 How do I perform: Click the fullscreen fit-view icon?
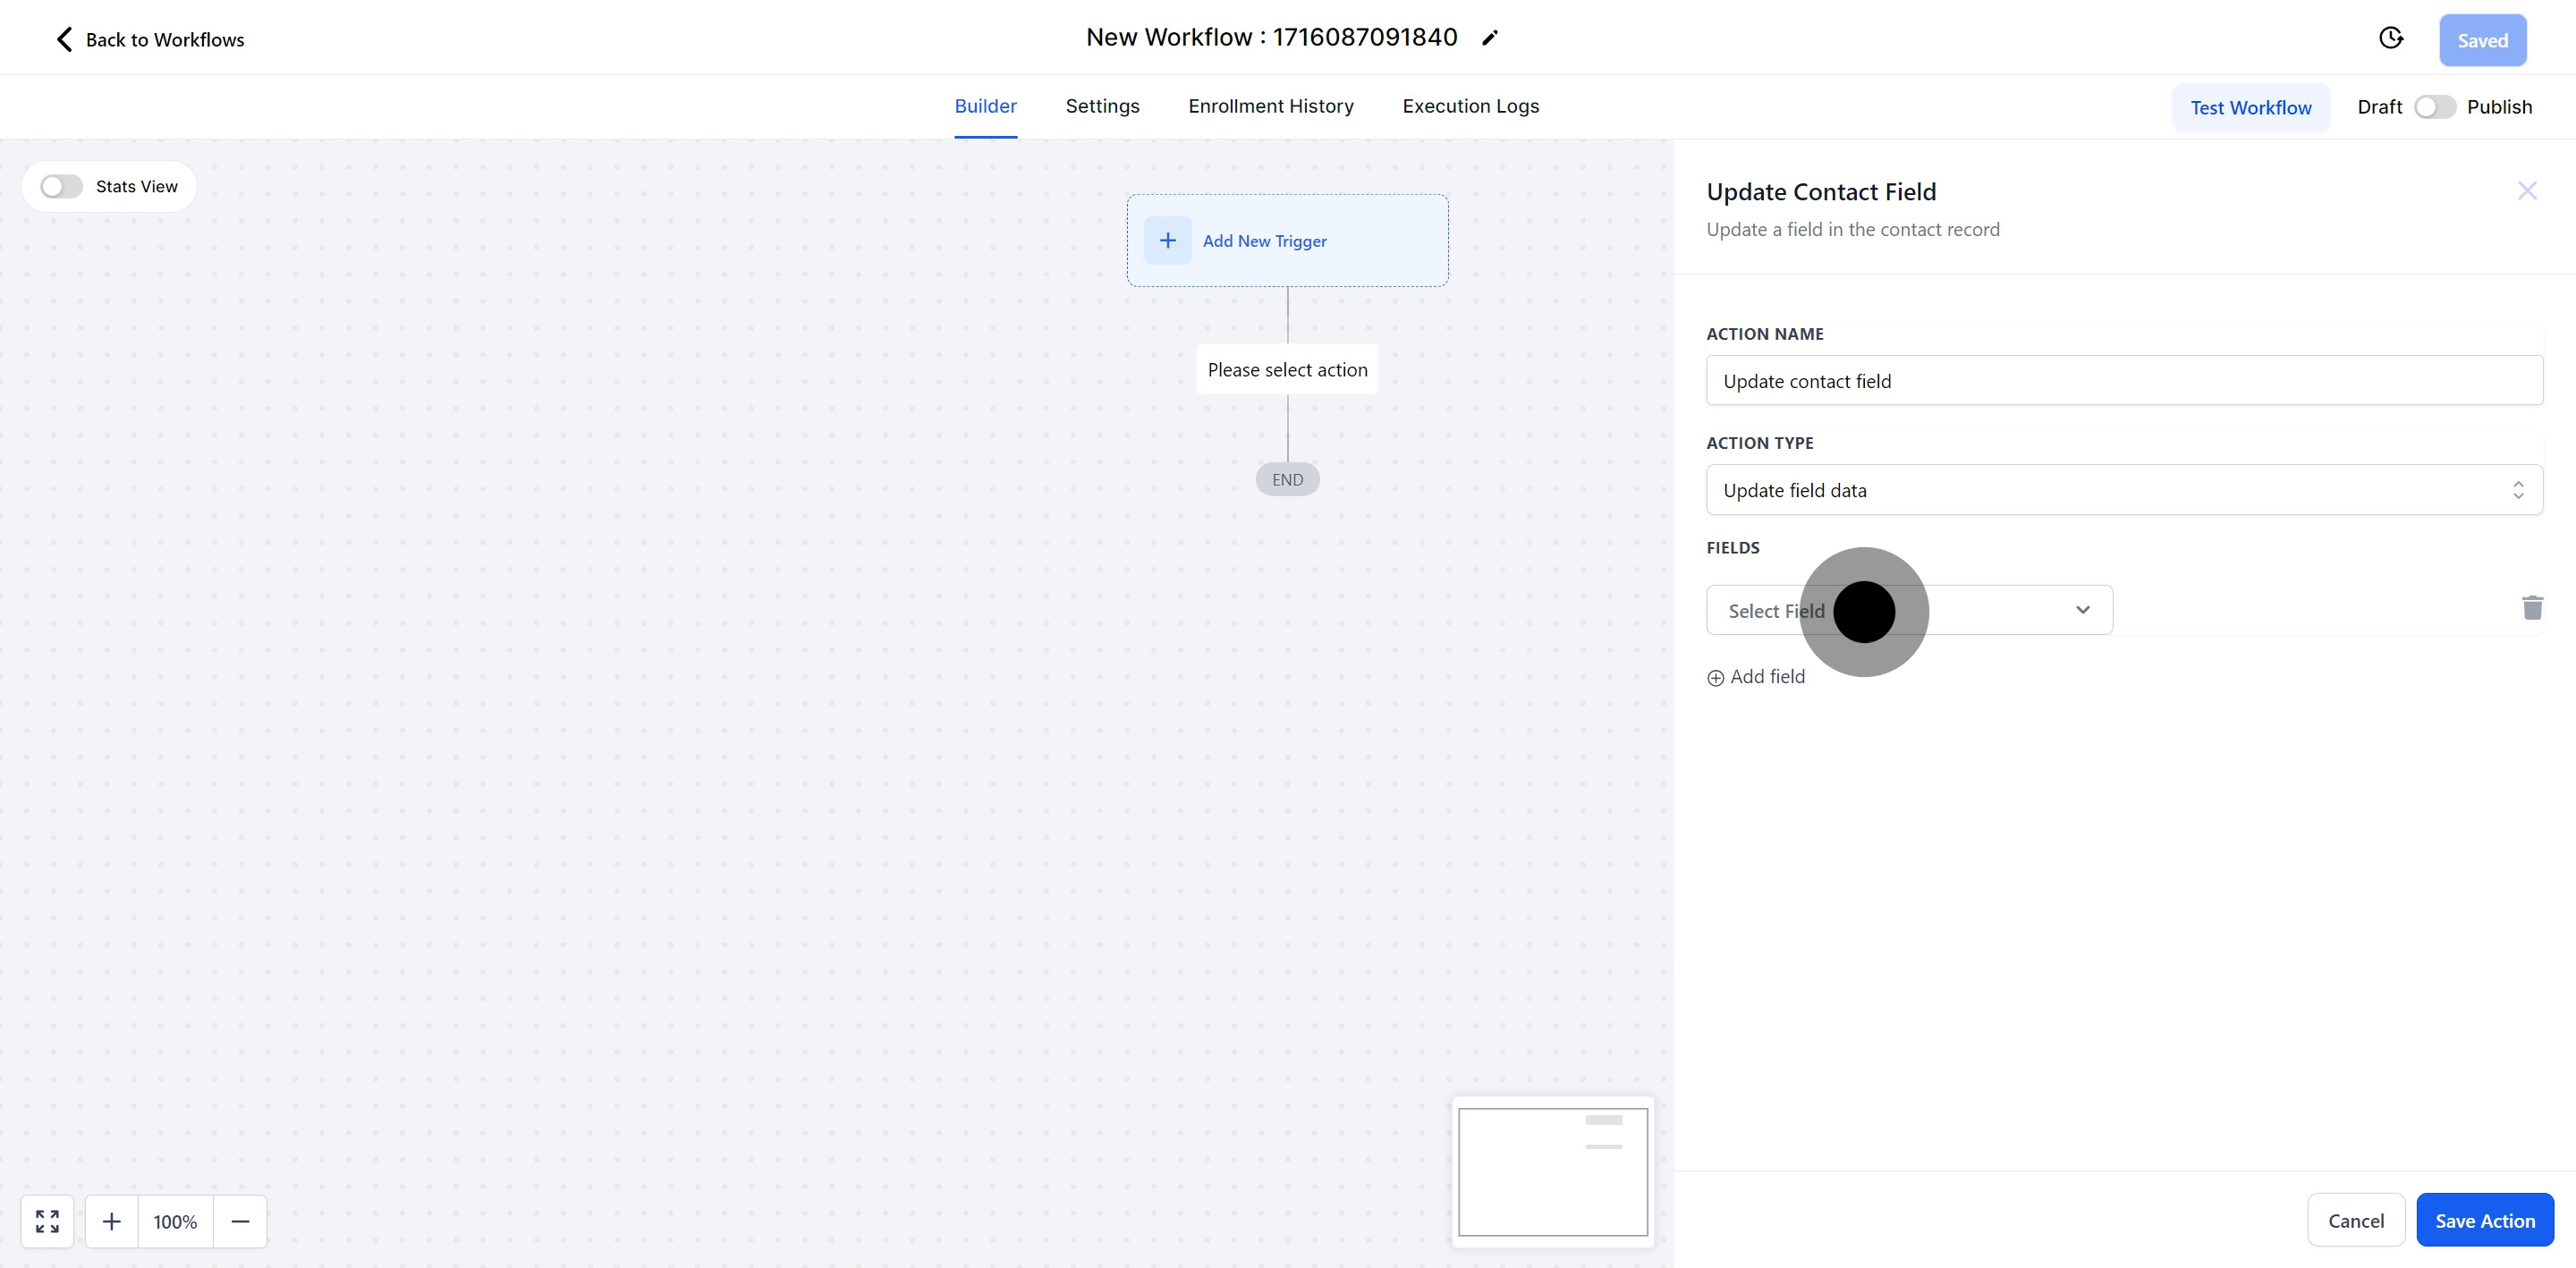tap(47, 1221)
